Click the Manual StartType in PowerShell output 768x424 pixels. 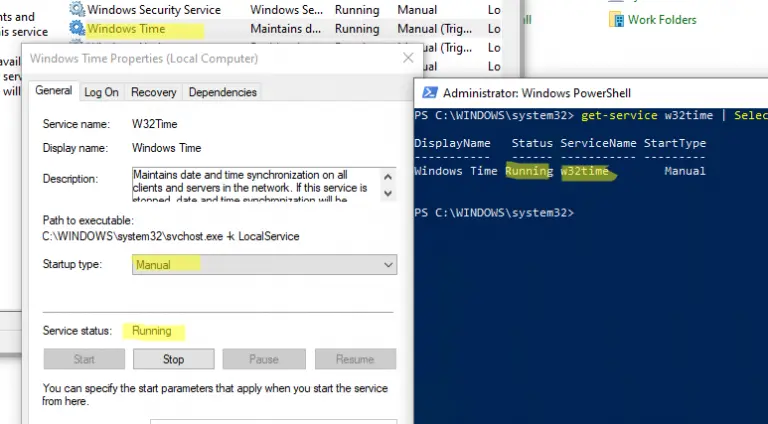coord(685,171)
